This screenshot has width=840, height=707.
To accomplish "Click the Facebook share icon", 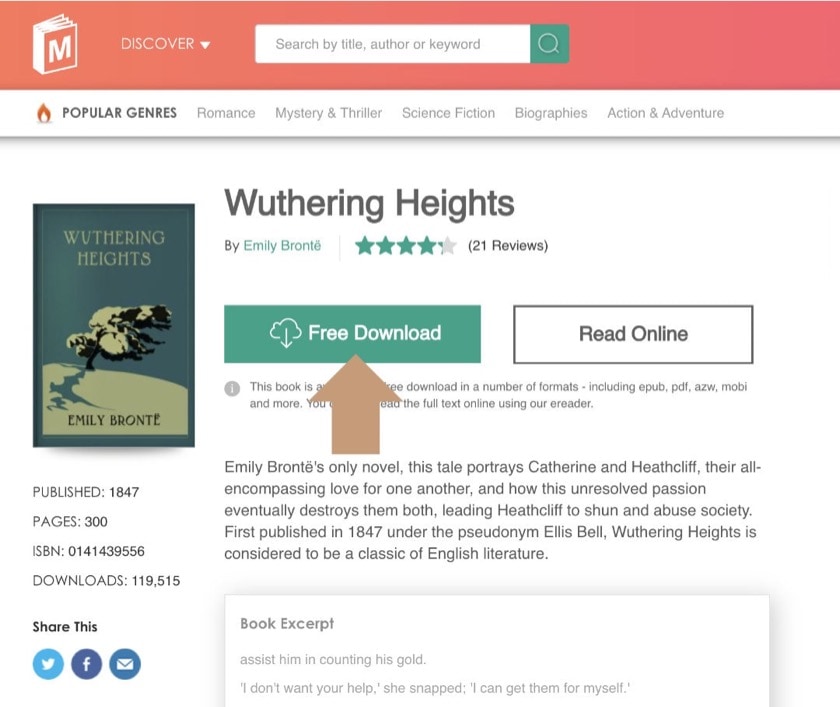I will tap(86, 663).
